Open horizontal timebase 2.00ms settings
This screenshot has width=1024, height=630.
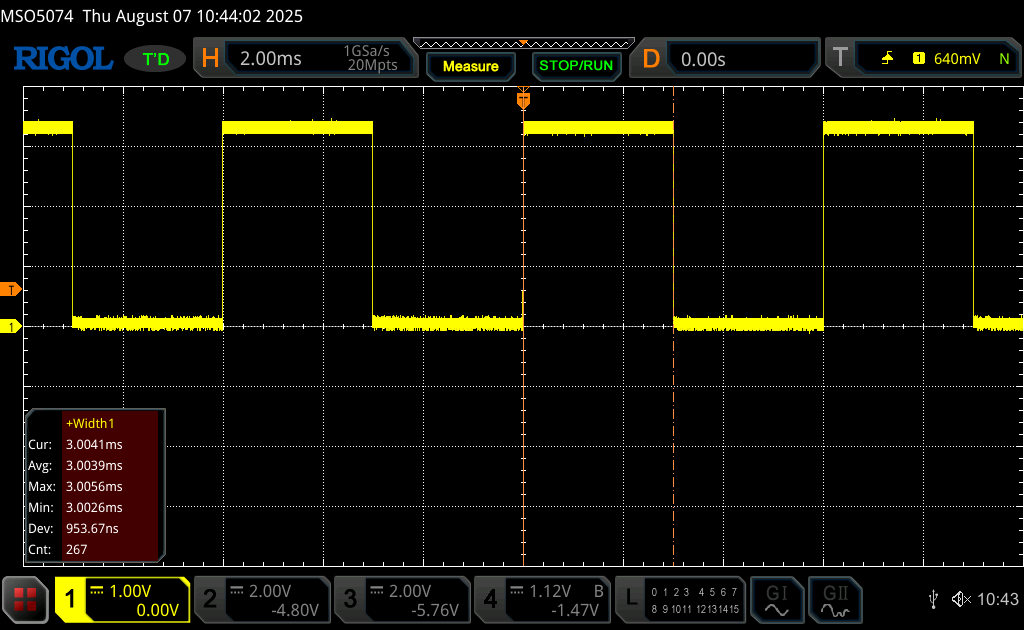305,58
